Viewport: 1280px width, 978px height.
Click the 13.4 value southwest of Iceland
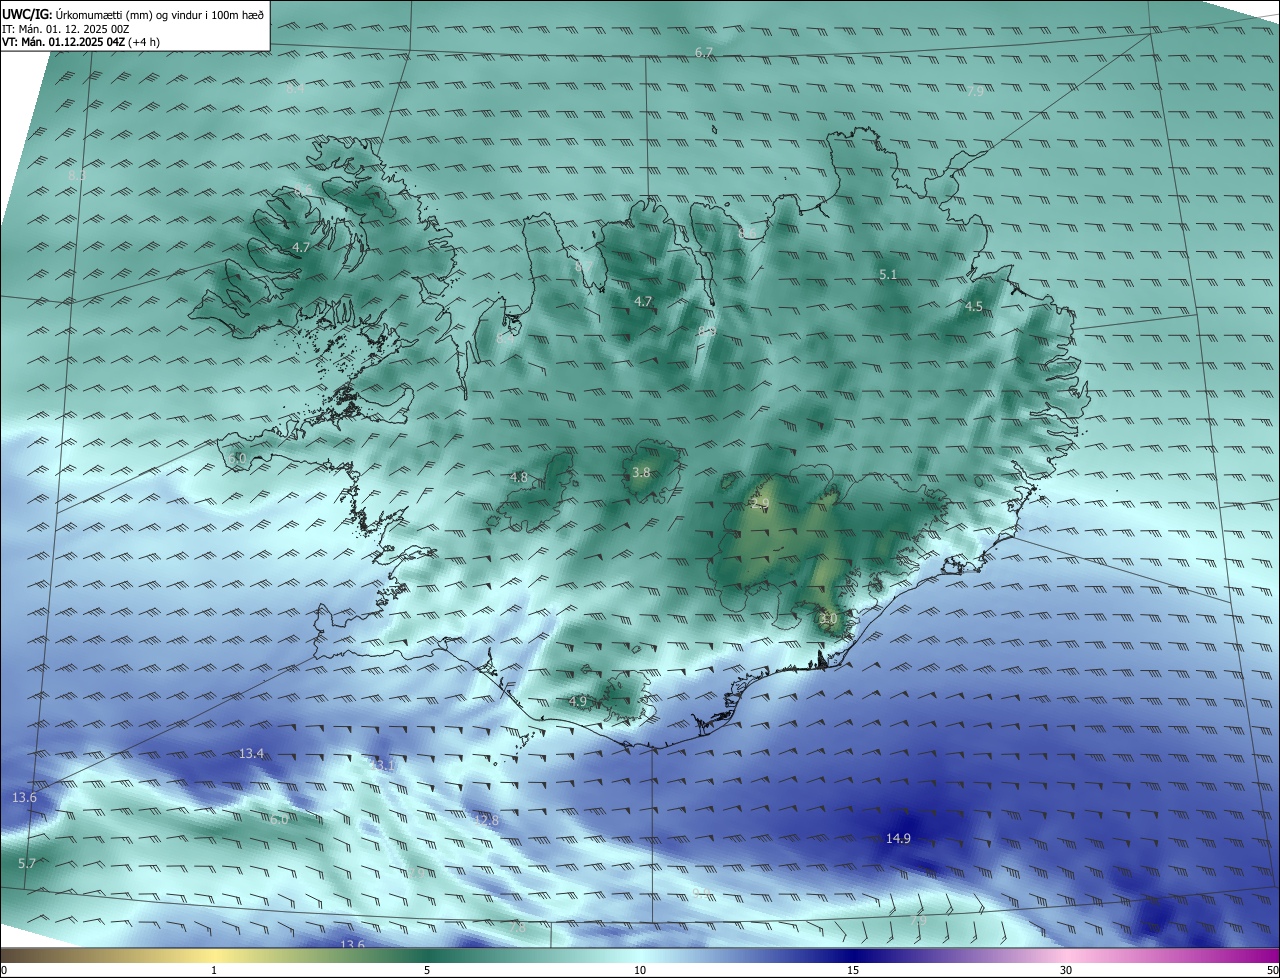click(252, 753)
